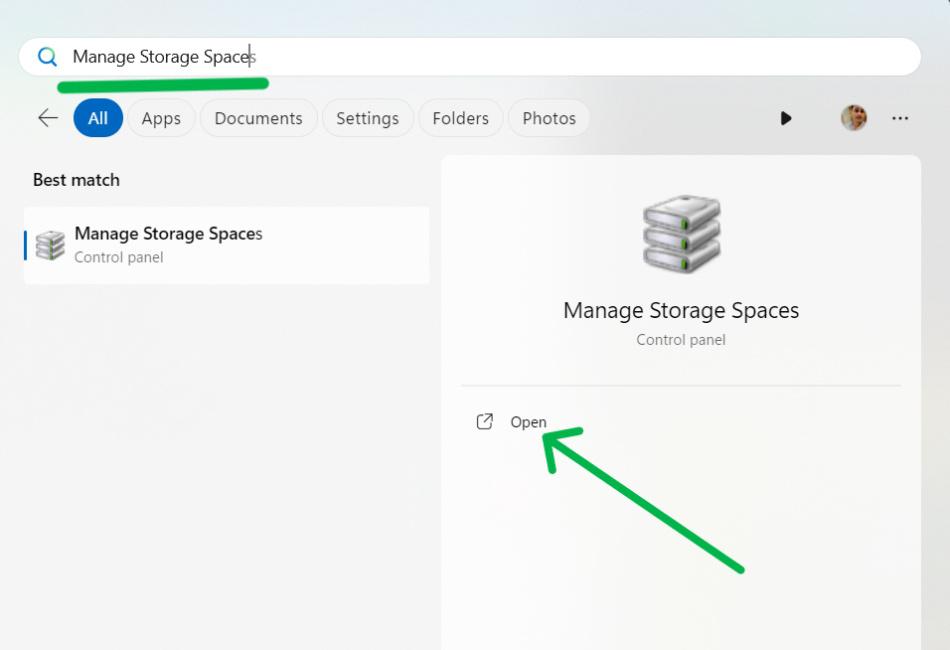
Task: Open the three-dots options menu
Action: [900, 118]
